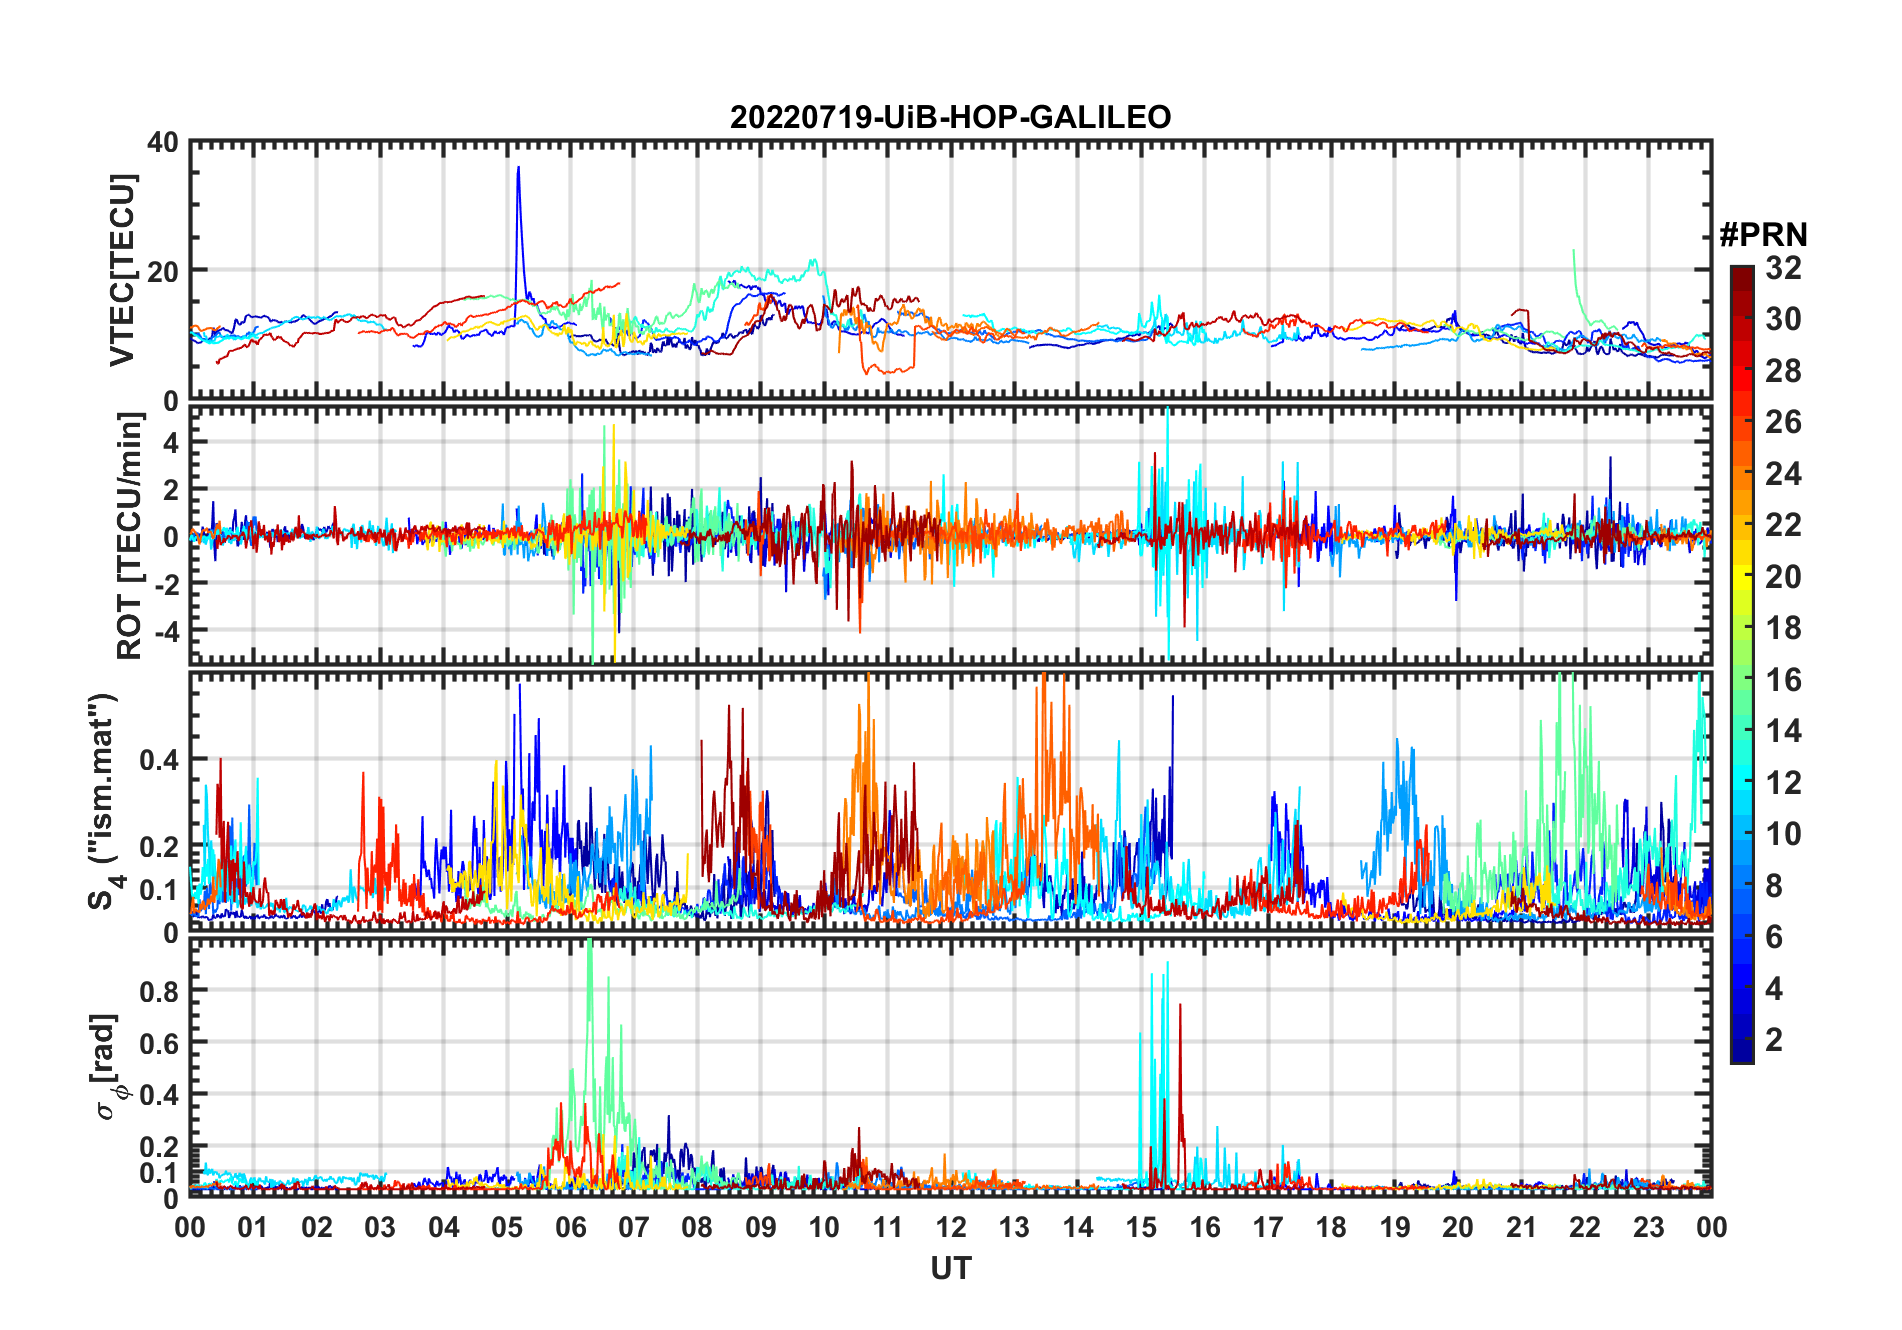This screenshot has height=1330, width=1902.
Task: Select PRN colorbar tick label 12
Action: click(1783, 783)
